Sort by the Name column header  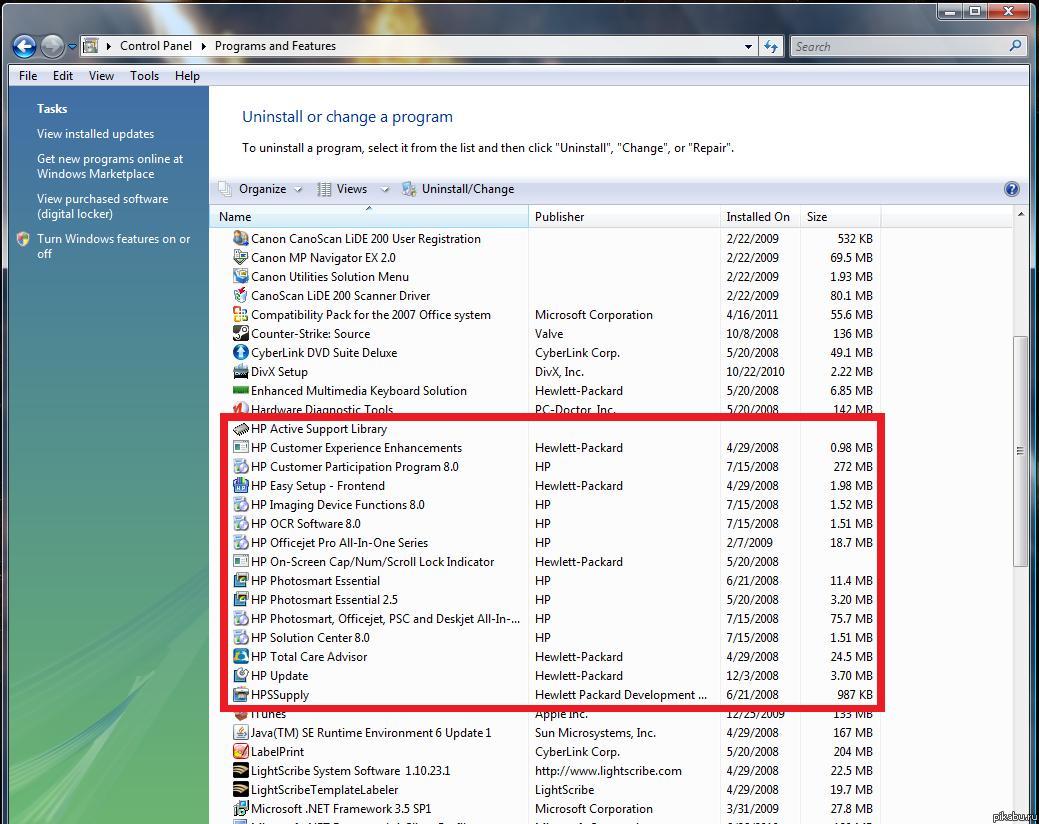[370, 217]
